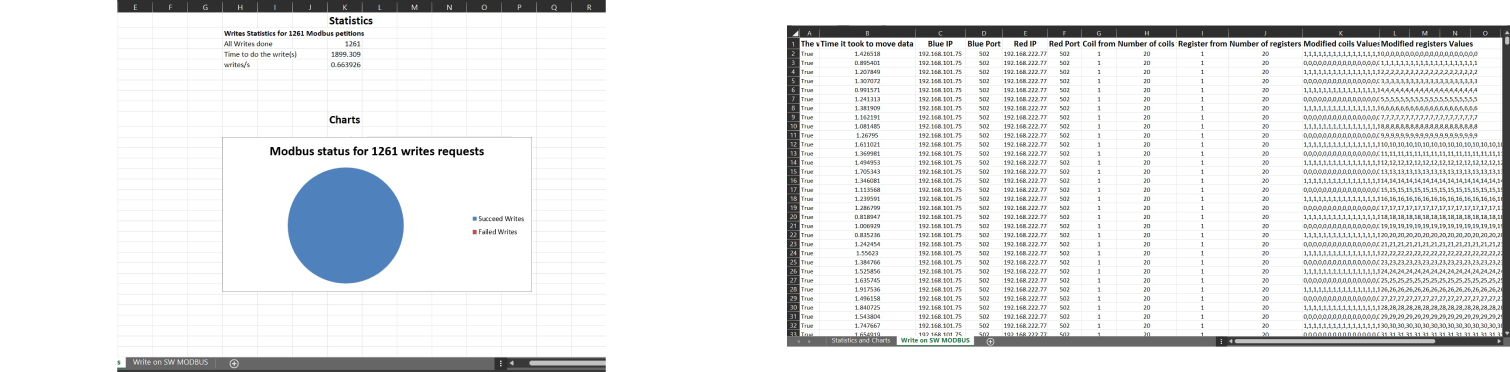Select the Red Port header cell
This screenshot has height=372, width=1510.
(1064, 44)
